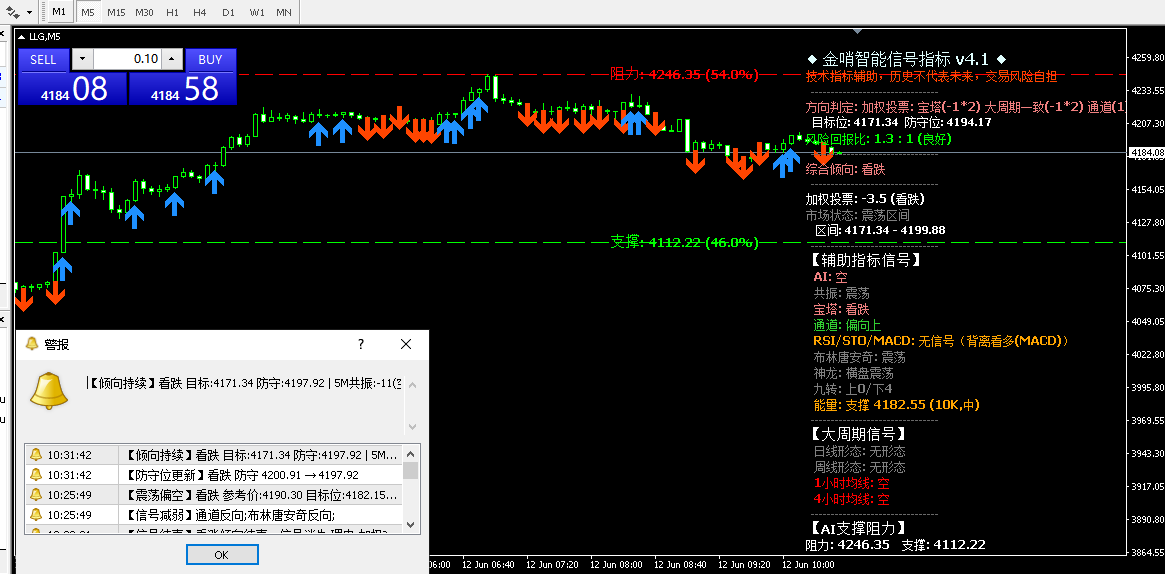Click bell icon of 【震荡偏空】 alert row
This screenshot has width=1165, height=574.
click(x=35, y=495)
